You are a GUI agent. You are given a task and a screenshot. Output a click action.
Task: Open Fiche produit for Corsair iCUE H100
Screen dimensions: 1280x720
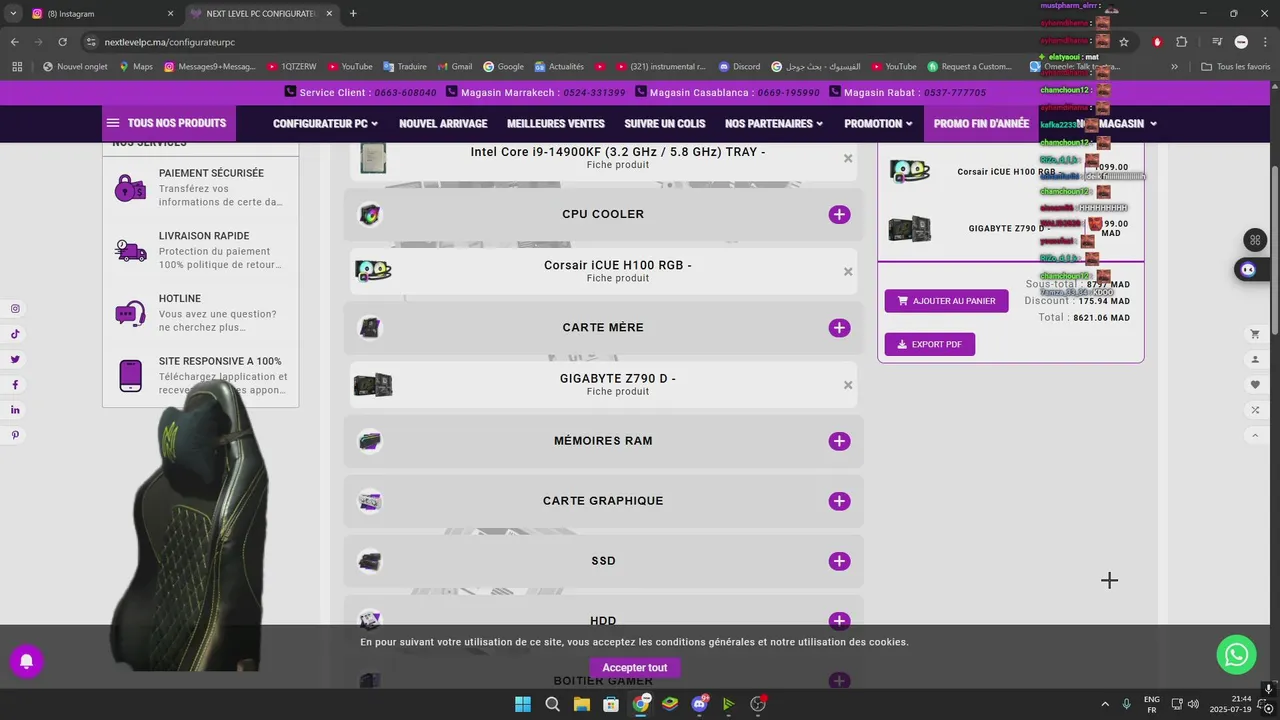point(618,278)
